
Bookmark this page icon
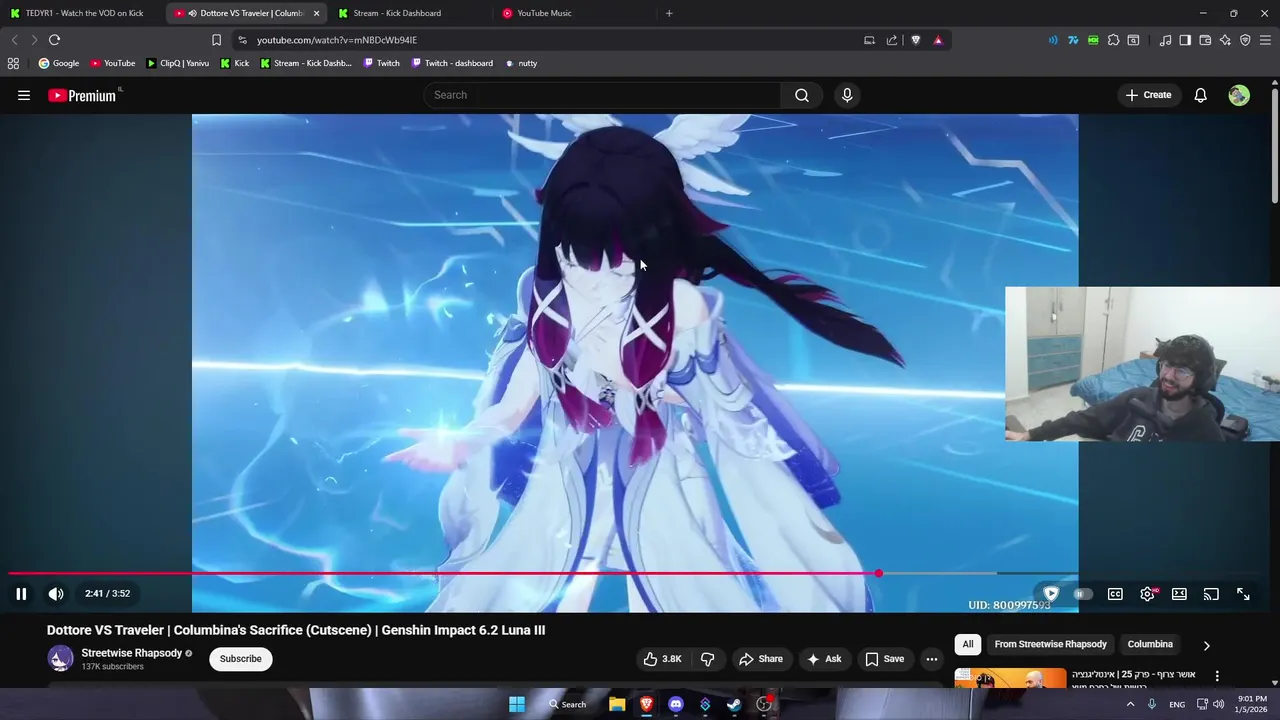pyautogui.click(x=216, y=40)
